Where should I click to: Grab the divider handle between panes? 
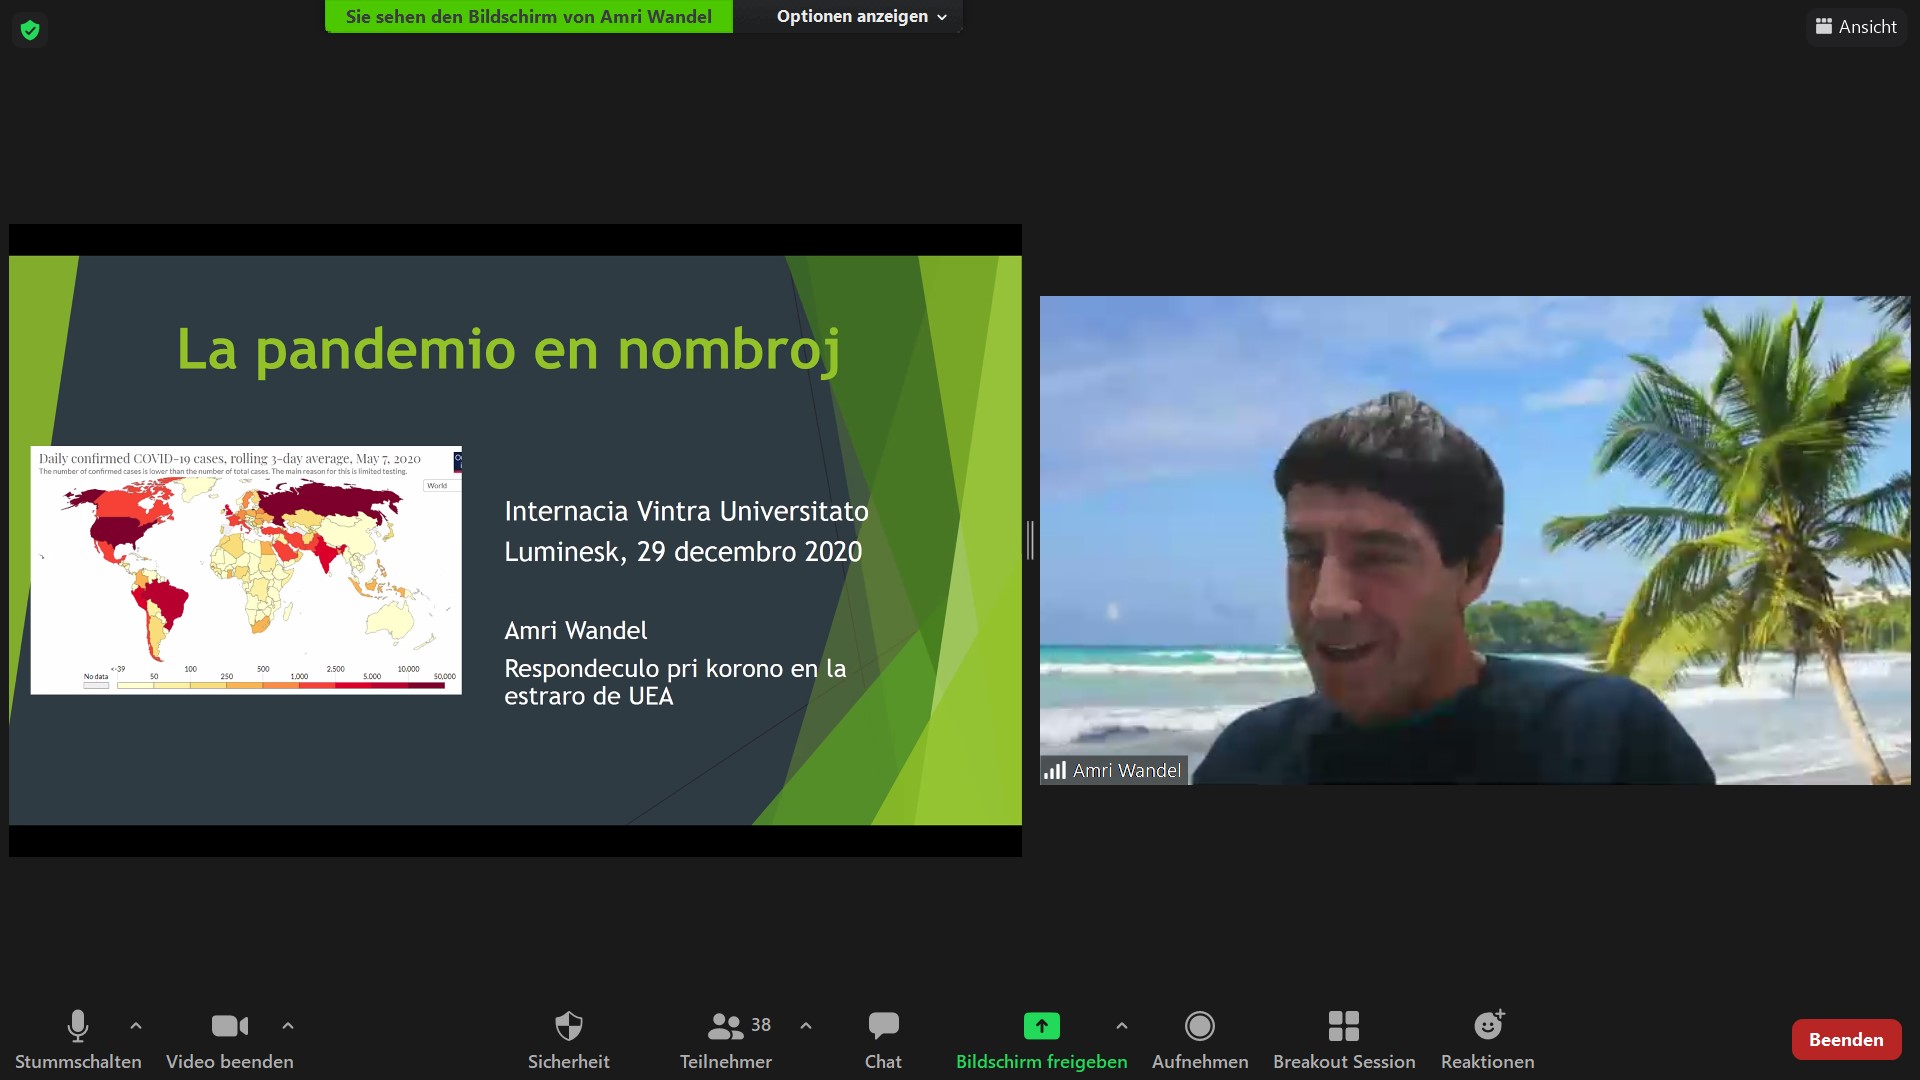point(1030,540)
